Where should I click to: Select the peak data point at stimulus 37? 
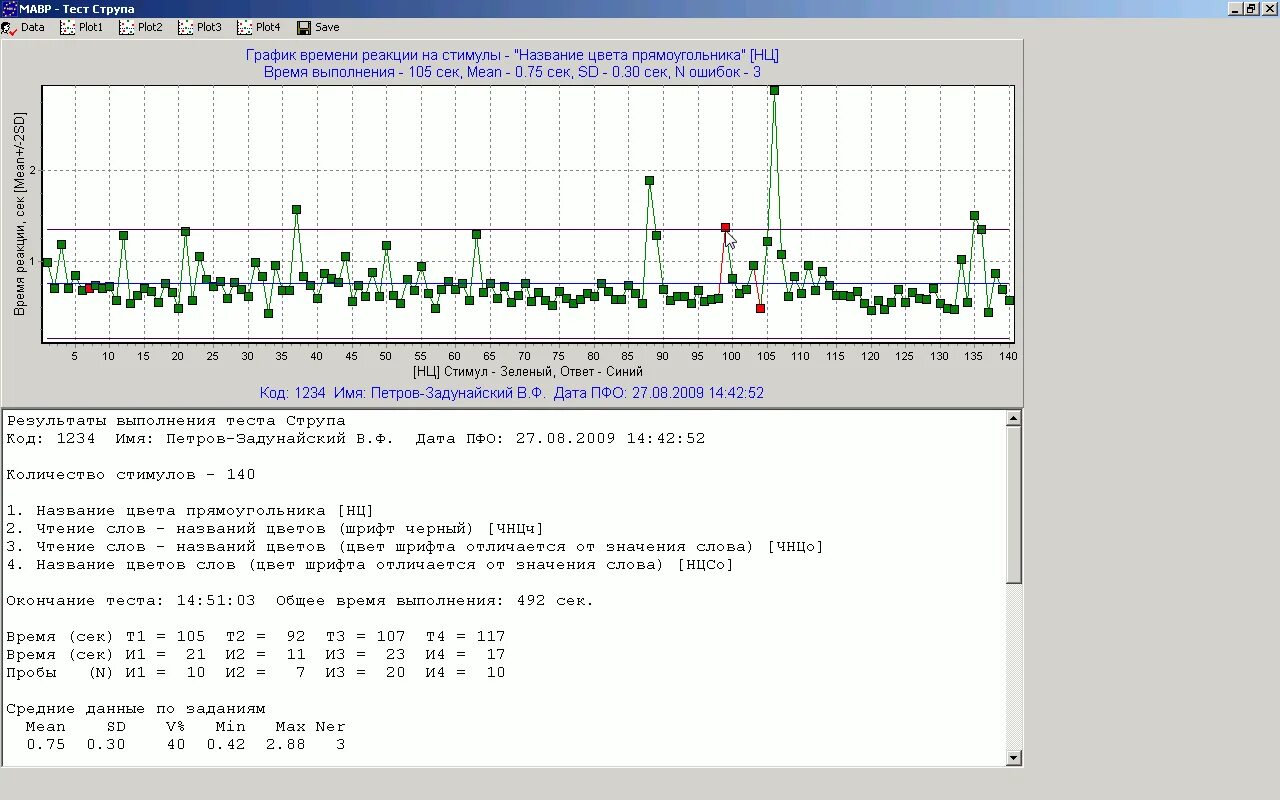pos(296,210)
